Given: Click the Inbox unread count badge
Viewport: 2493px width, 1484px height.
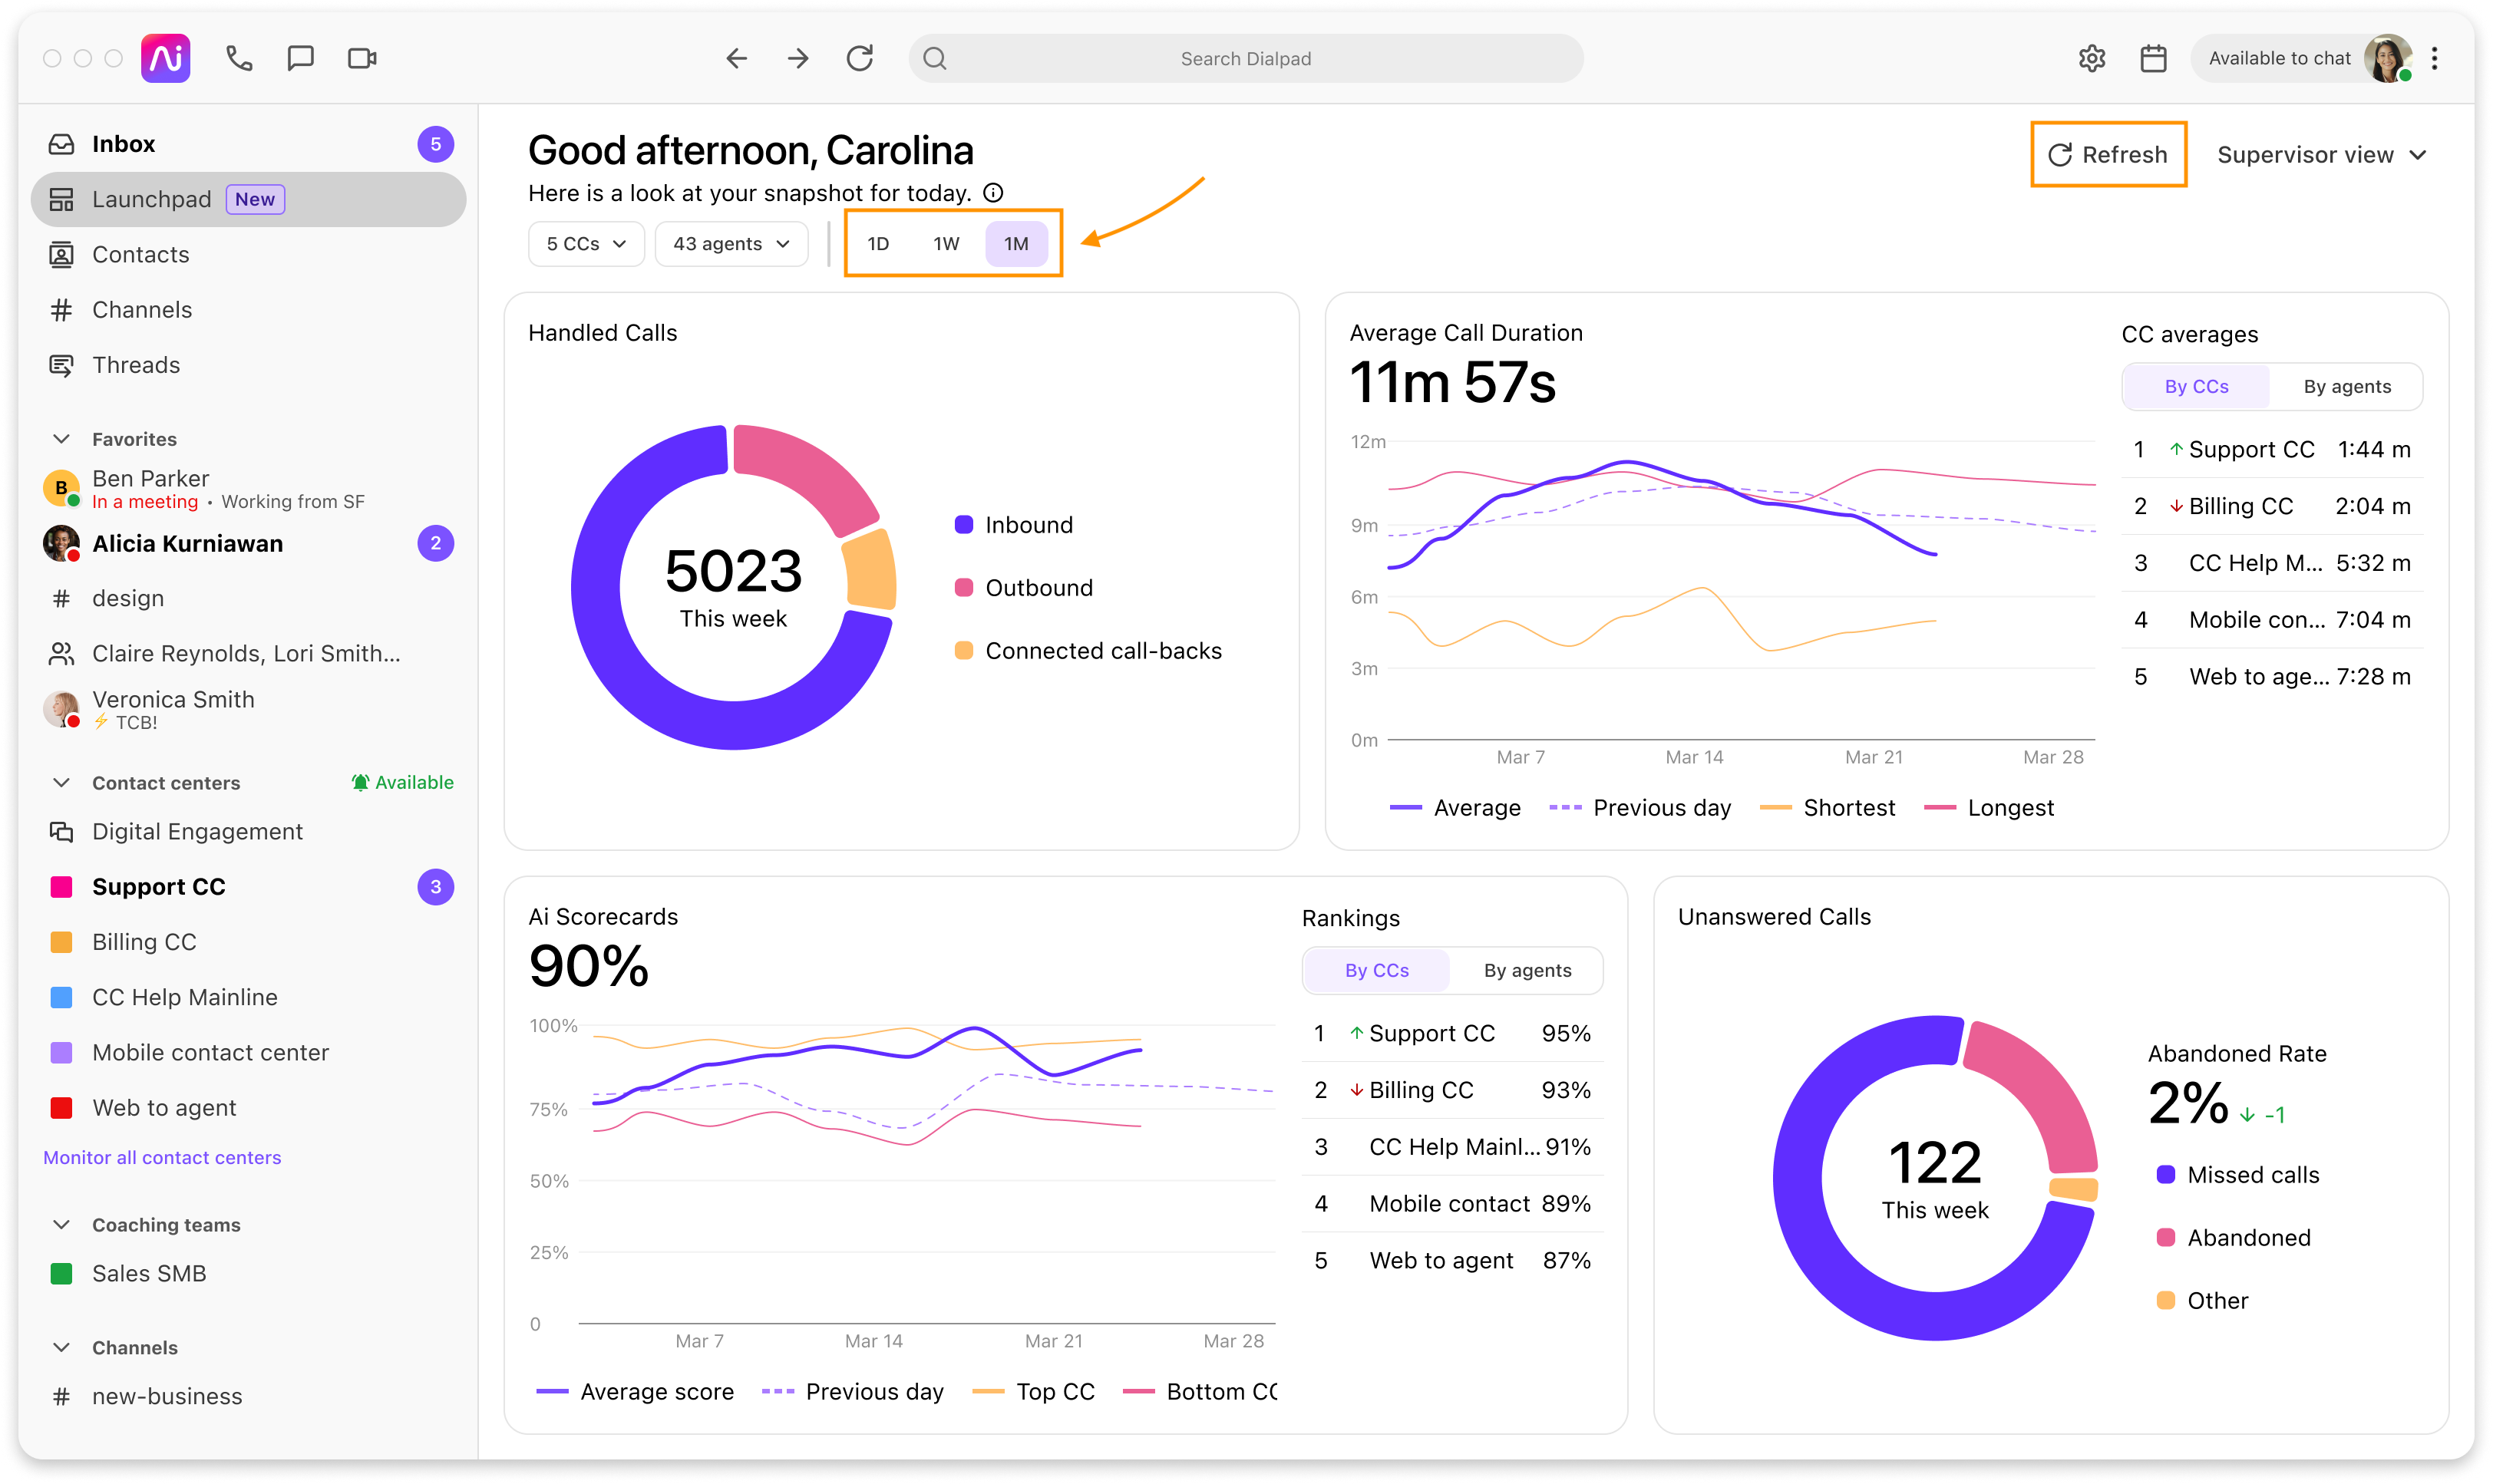Looking at the screenshot, I should 435,144.
